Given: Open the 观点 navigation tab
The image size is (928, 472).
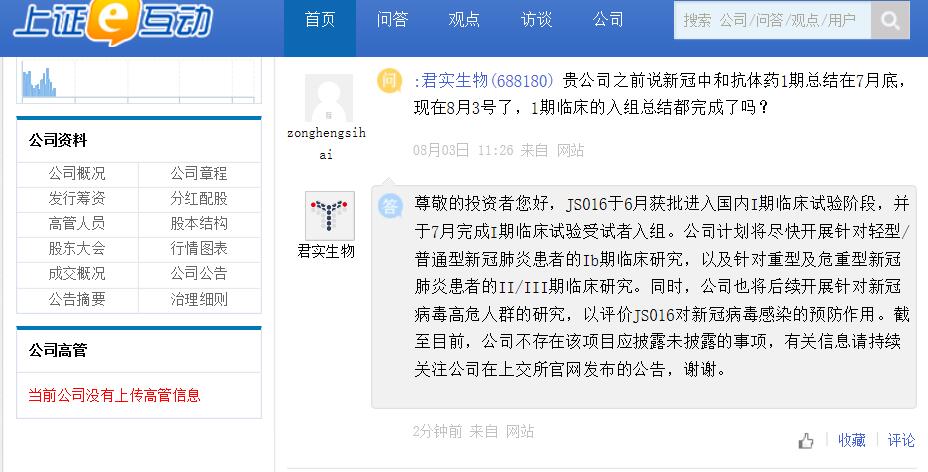Looking at the screenshot, I should 464,20.
